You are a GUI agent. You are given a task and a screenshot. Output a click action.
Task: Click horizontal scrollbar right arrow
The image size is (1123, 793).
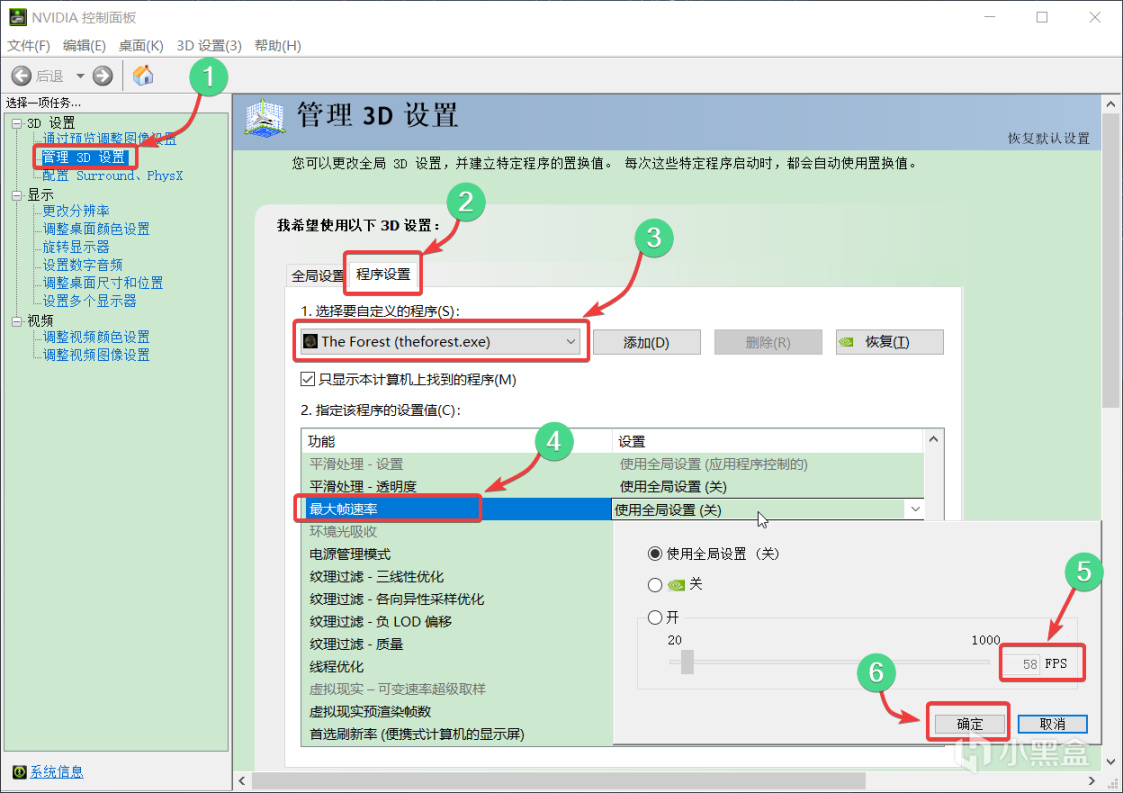pos(1091,780)
